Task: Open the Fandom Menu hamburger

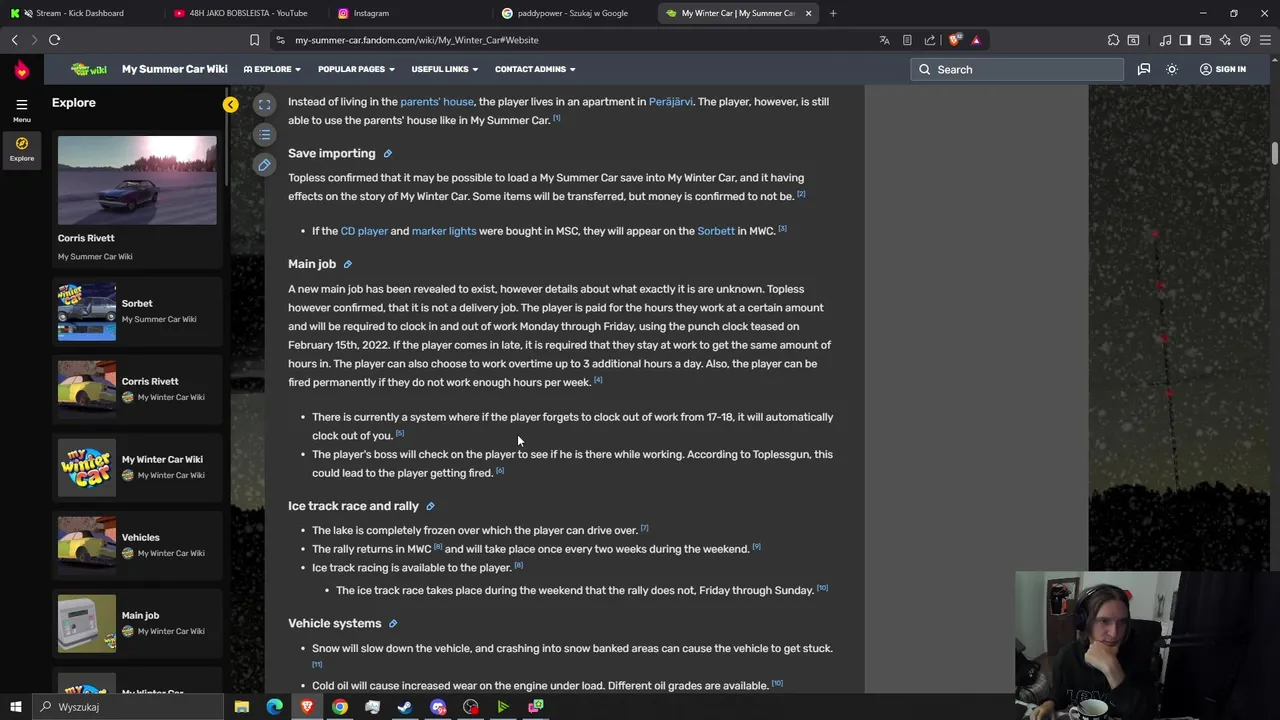Action: [21, 109]
